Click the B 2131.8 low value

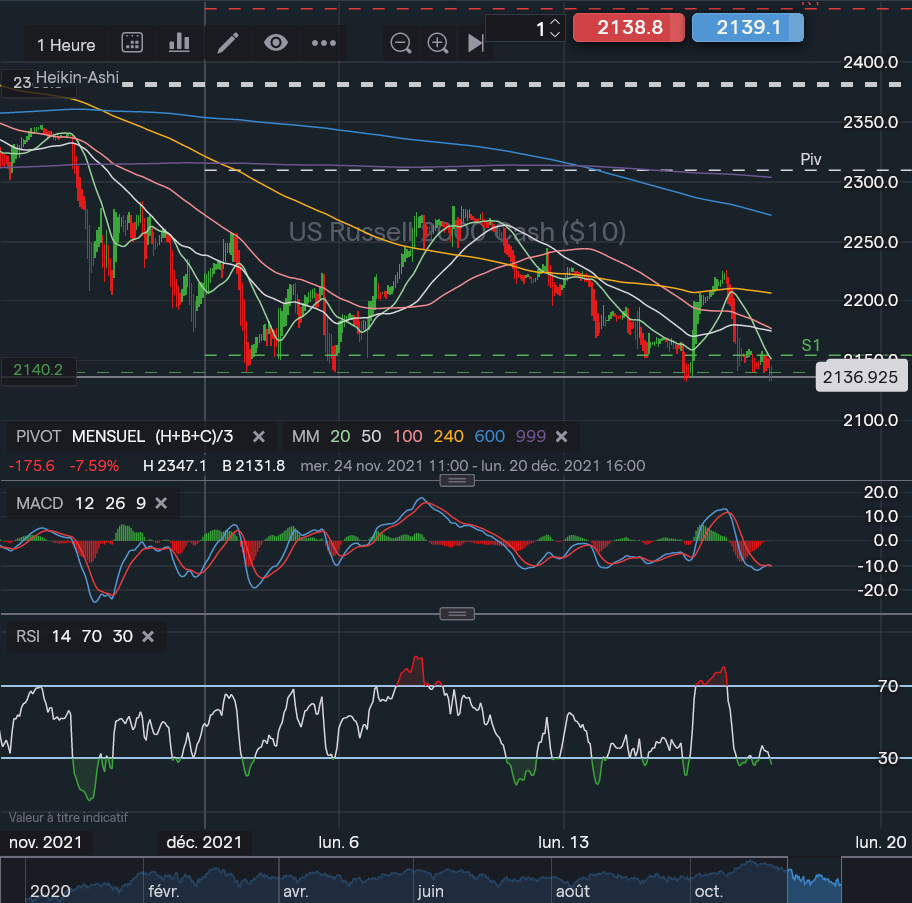coord(254,466)
